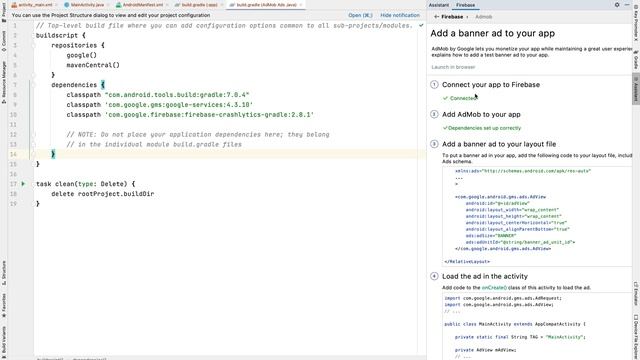Screen dimensions: 640x360
Task: Open the Emulator side panel
Action: [636, 293]
